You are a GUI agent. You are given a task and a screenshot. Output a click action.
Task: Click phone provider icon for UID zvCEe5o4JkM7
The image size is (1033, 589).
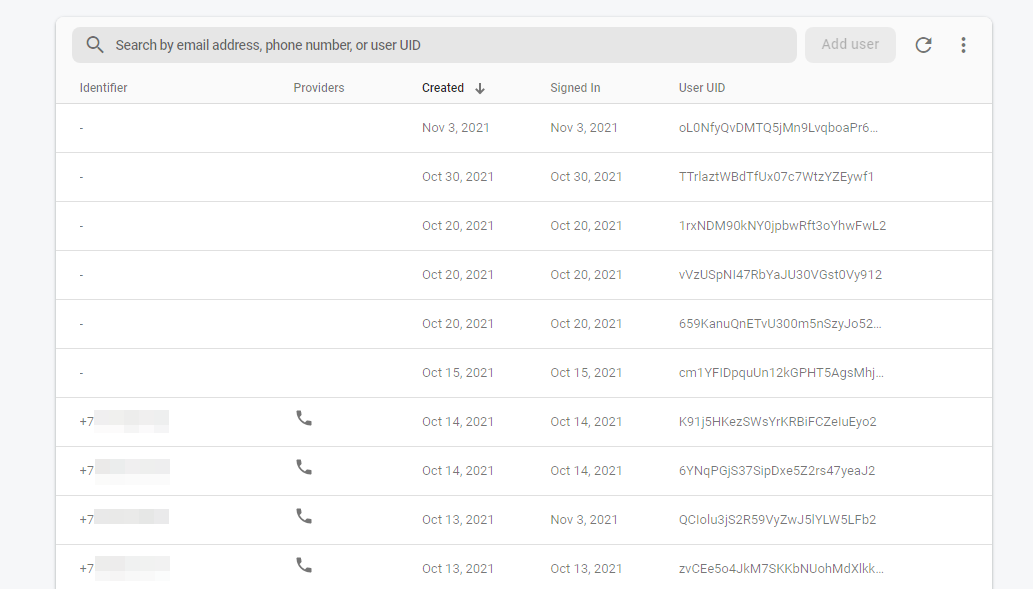304,565
